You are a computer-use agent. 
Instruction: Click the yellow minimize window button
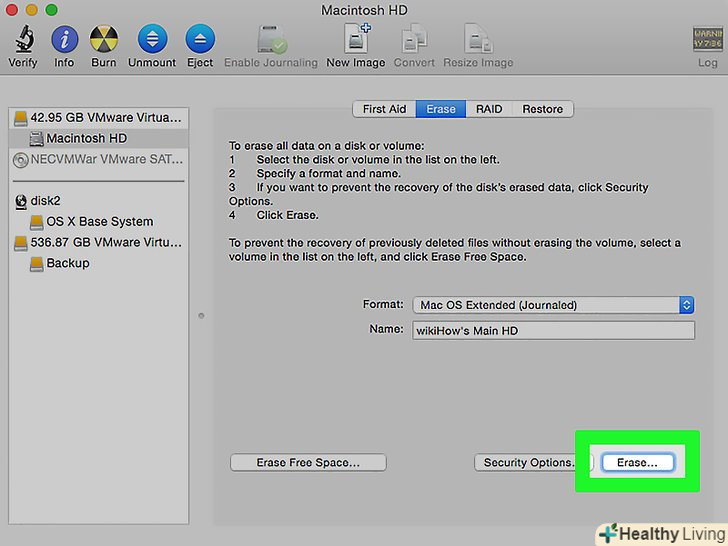click(32, 9)
